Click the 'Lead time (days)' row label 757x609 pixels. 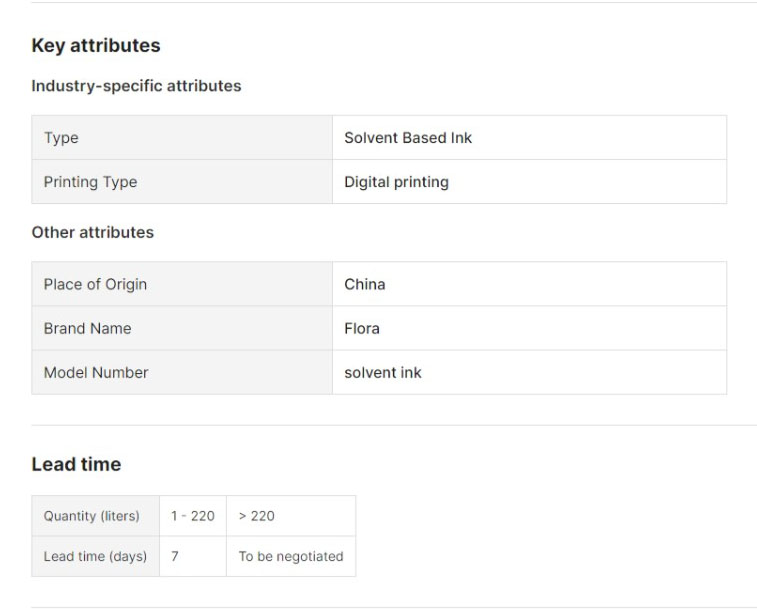point(95,556)
